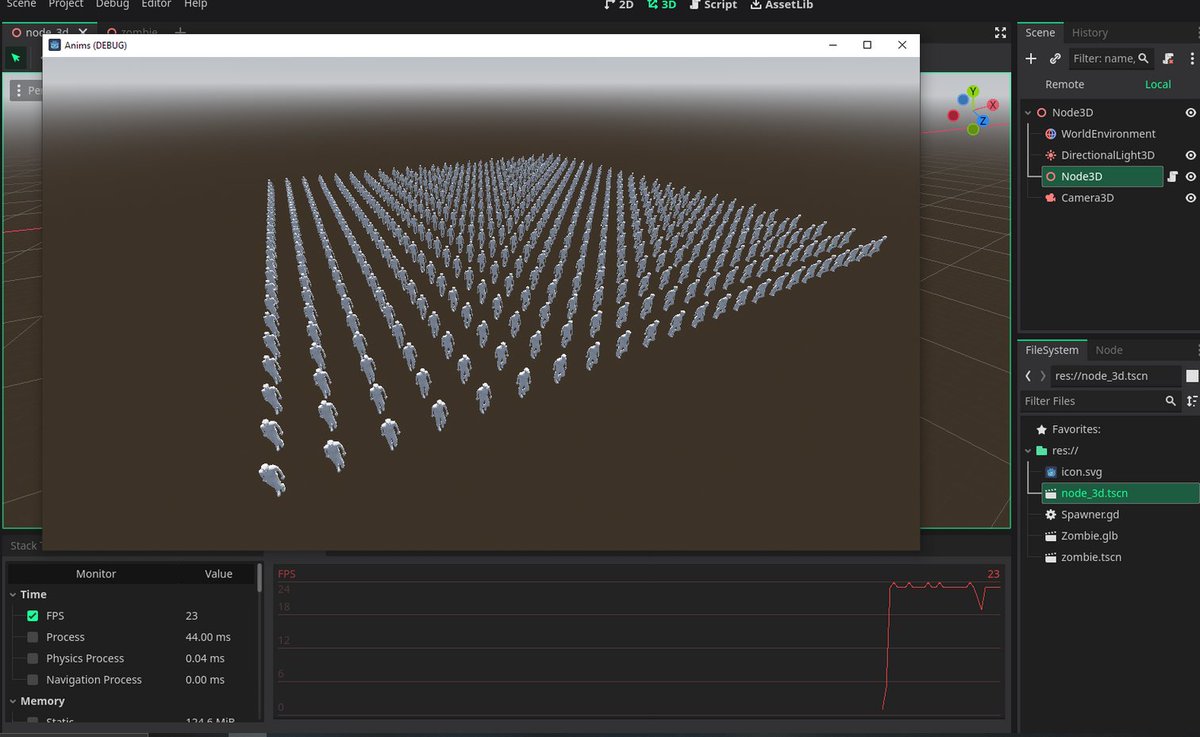
Task: Click the 3D viewport orientation gizmo
Action: 972,111
